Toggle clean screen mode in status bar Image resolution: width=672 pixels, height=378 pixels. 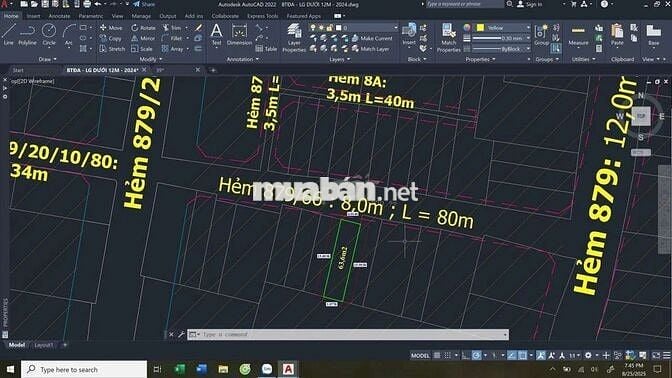[656, 355]
